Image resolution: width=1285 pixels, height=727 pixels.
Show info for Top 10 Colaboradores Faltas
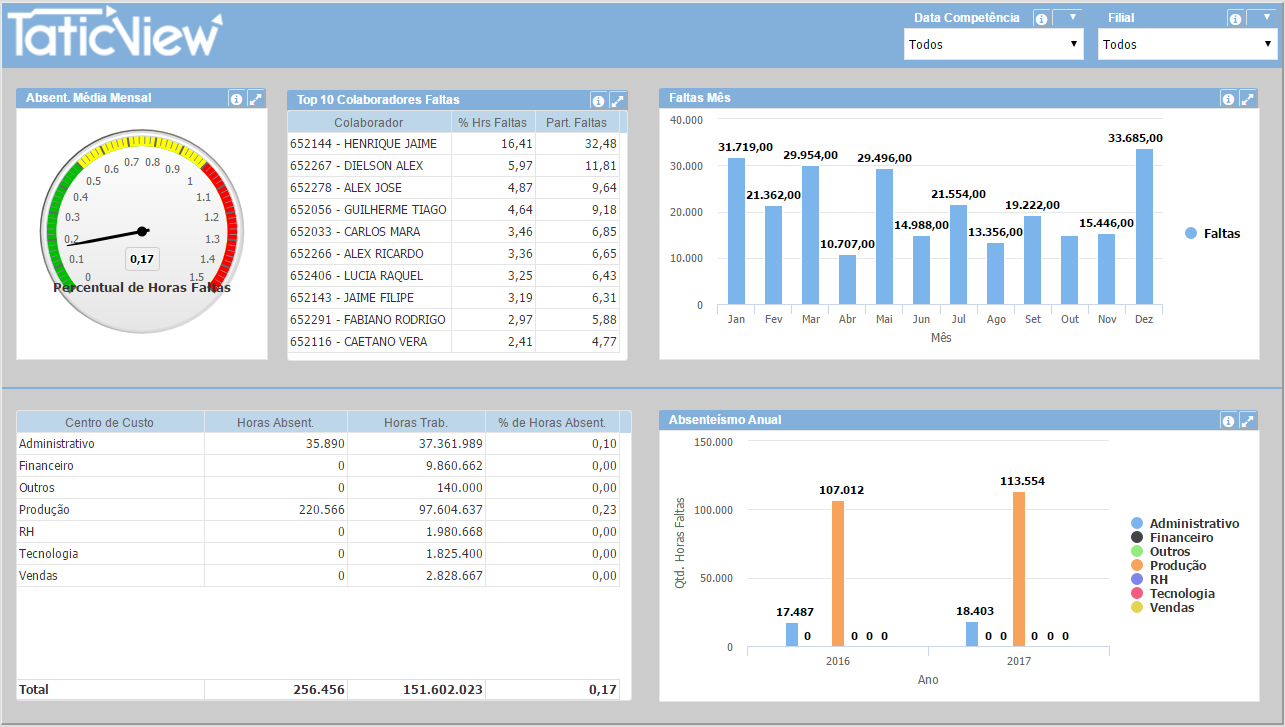tap(598, 100)
